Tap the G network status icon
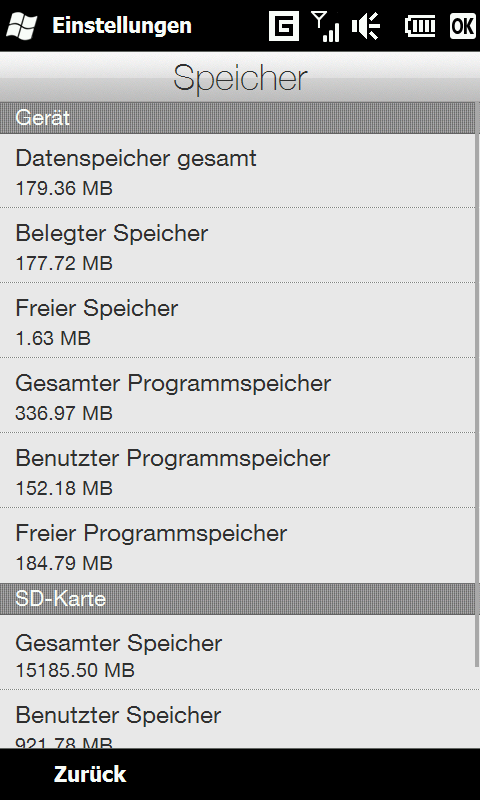The height and width of the screenshot is (800, 480). [x=284, y=26]
